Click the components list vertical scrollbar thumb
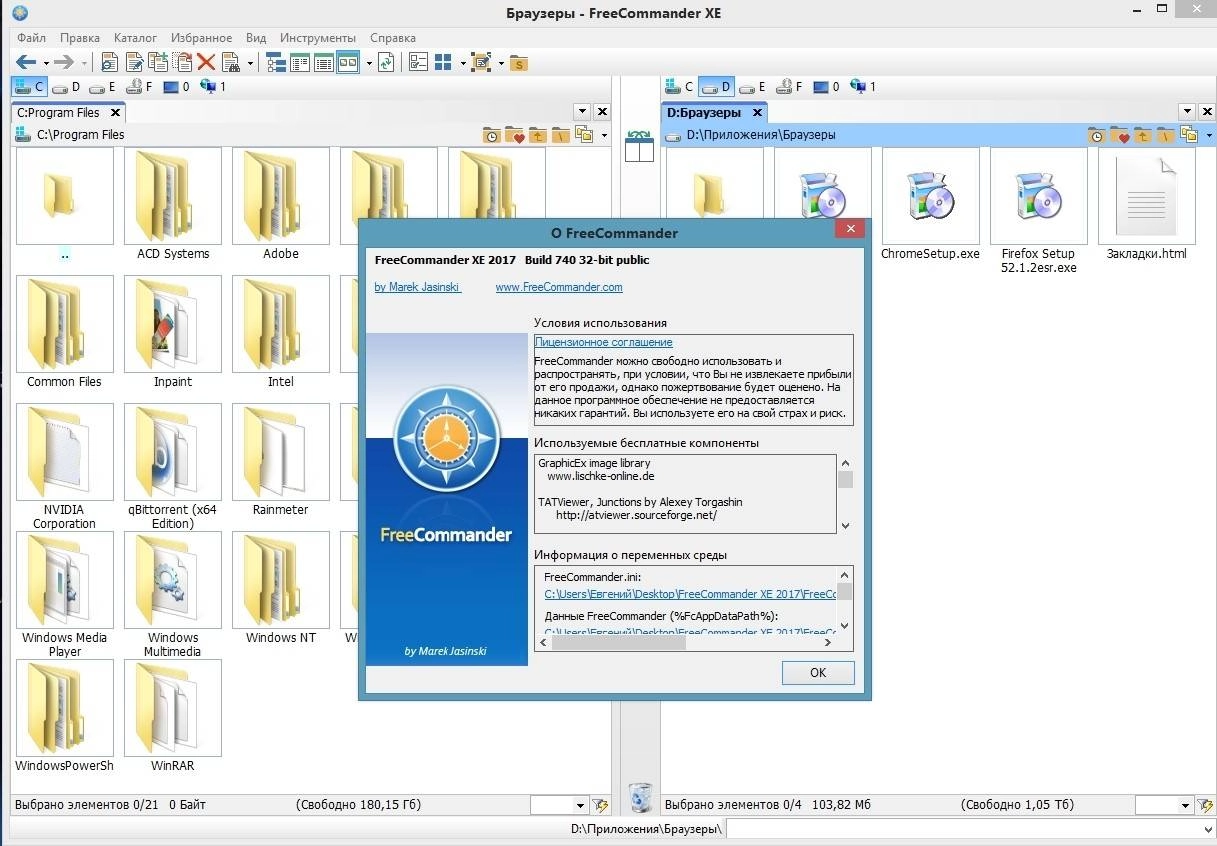 (845, 479)
